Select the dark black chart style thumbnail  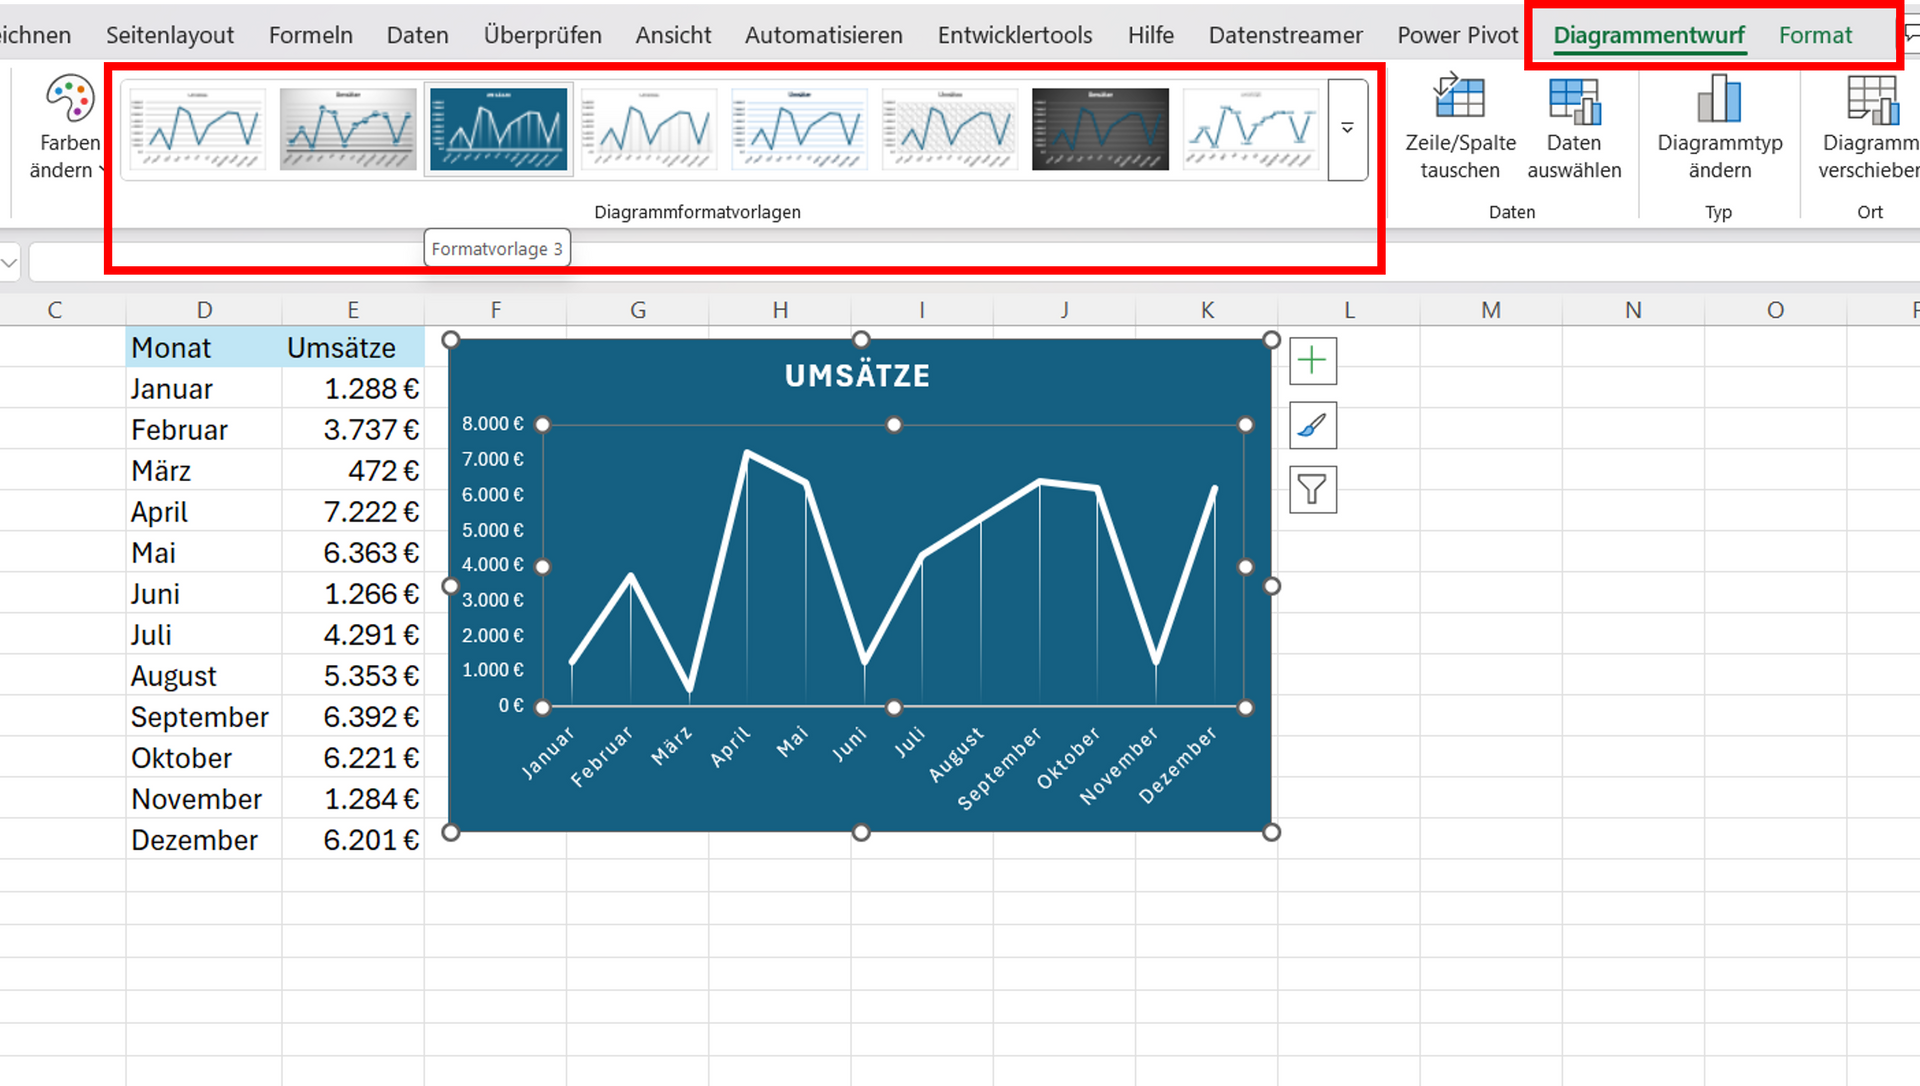pos(1100,129)
